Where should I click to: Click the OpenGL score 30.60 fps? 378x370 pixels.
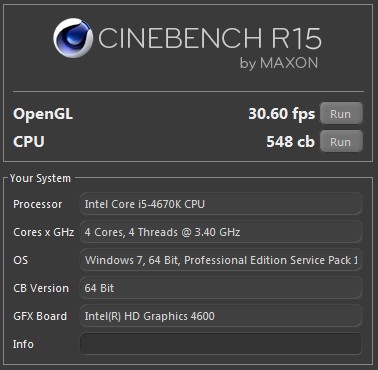(282, 114)
